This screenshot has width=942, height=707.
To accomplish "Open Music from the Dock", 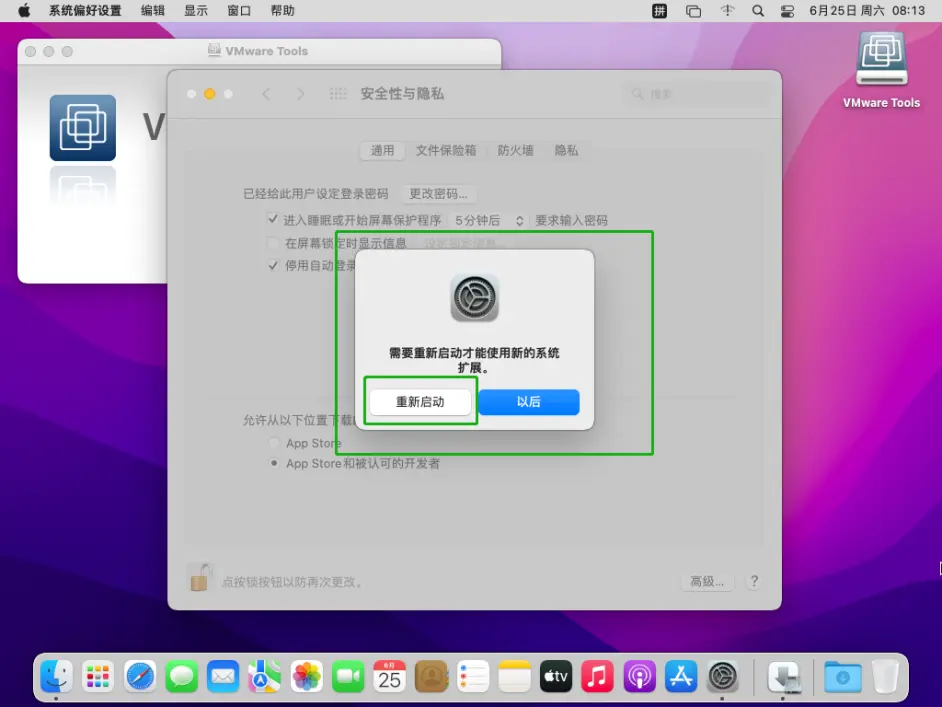I will tap(598, 677).
